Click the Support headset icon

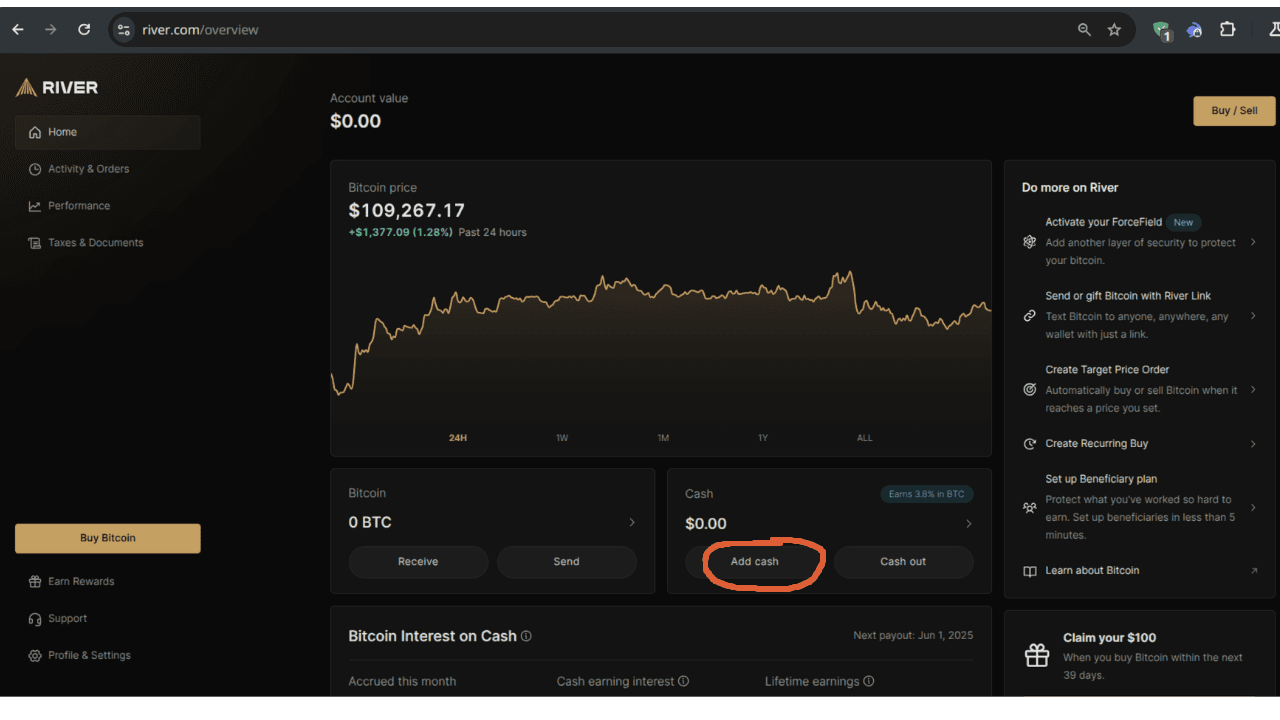pyautogui.click(x=34, y=618)
